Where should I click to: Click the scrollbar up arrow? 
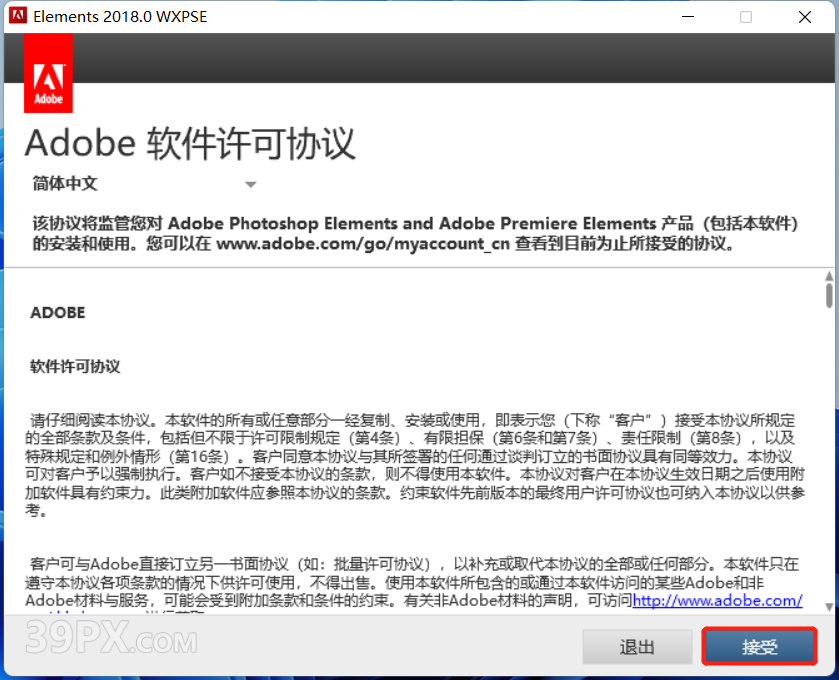pos(829,276)
